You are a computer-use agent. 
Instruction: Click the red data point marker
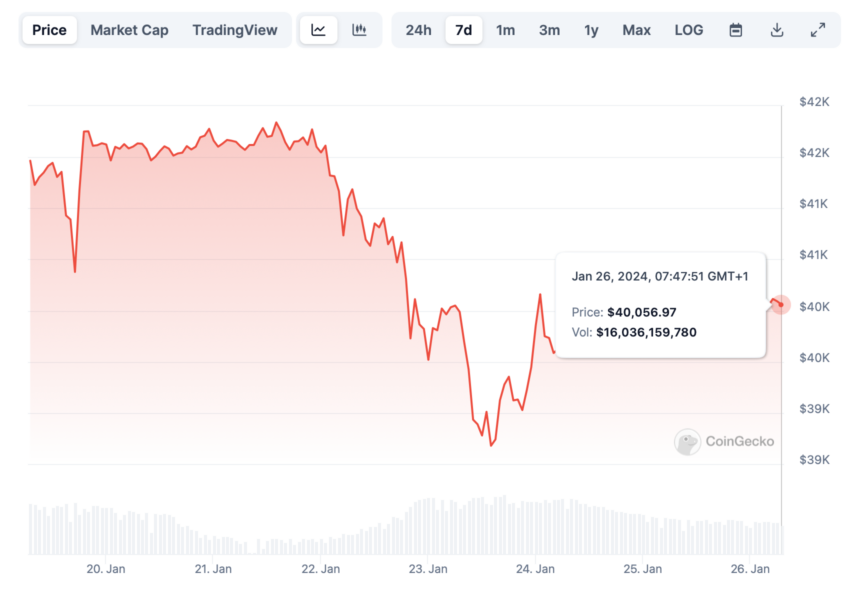click(781, 305)
